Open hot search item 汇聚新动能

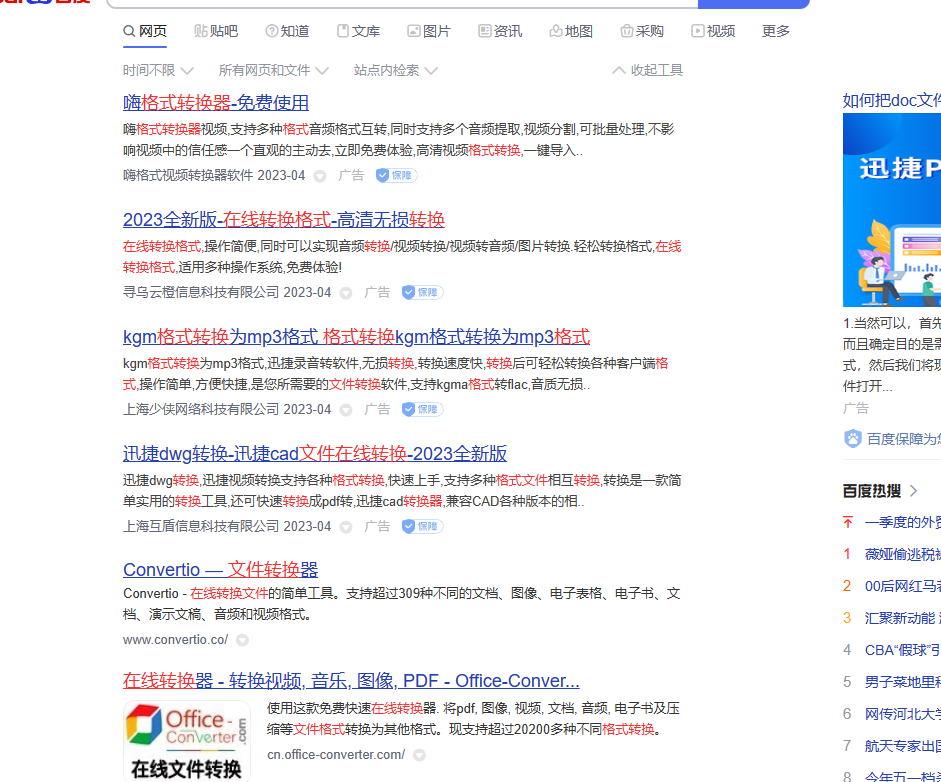pos(903,618)
